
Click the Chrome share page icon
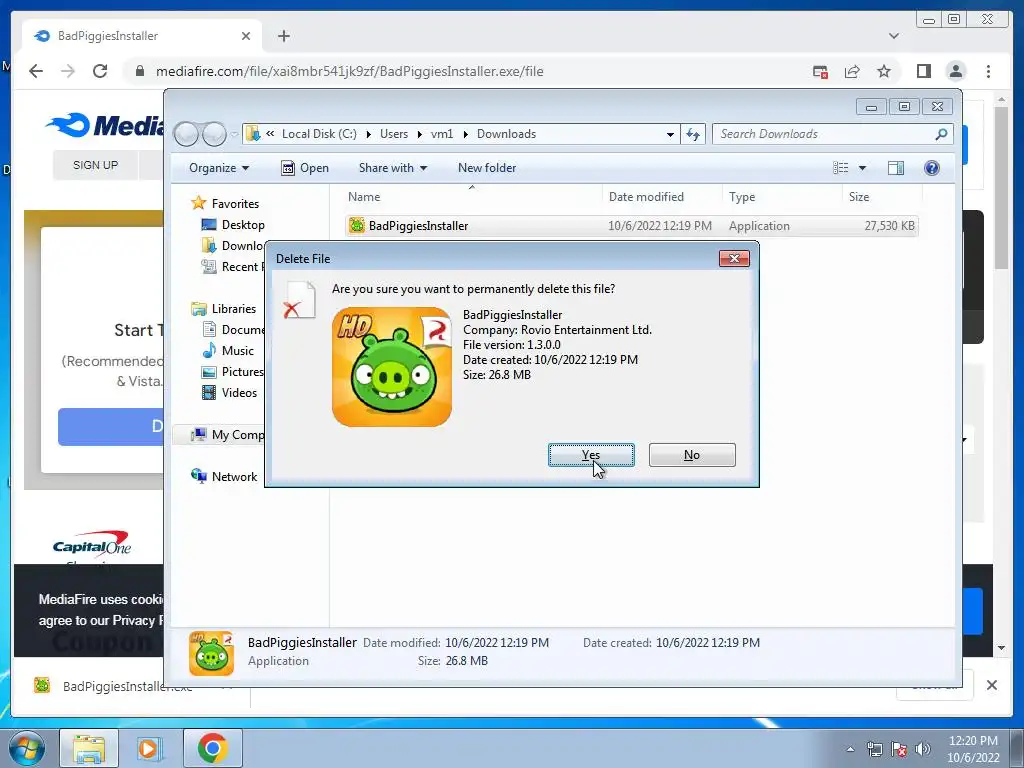click(x=852, y=71)
